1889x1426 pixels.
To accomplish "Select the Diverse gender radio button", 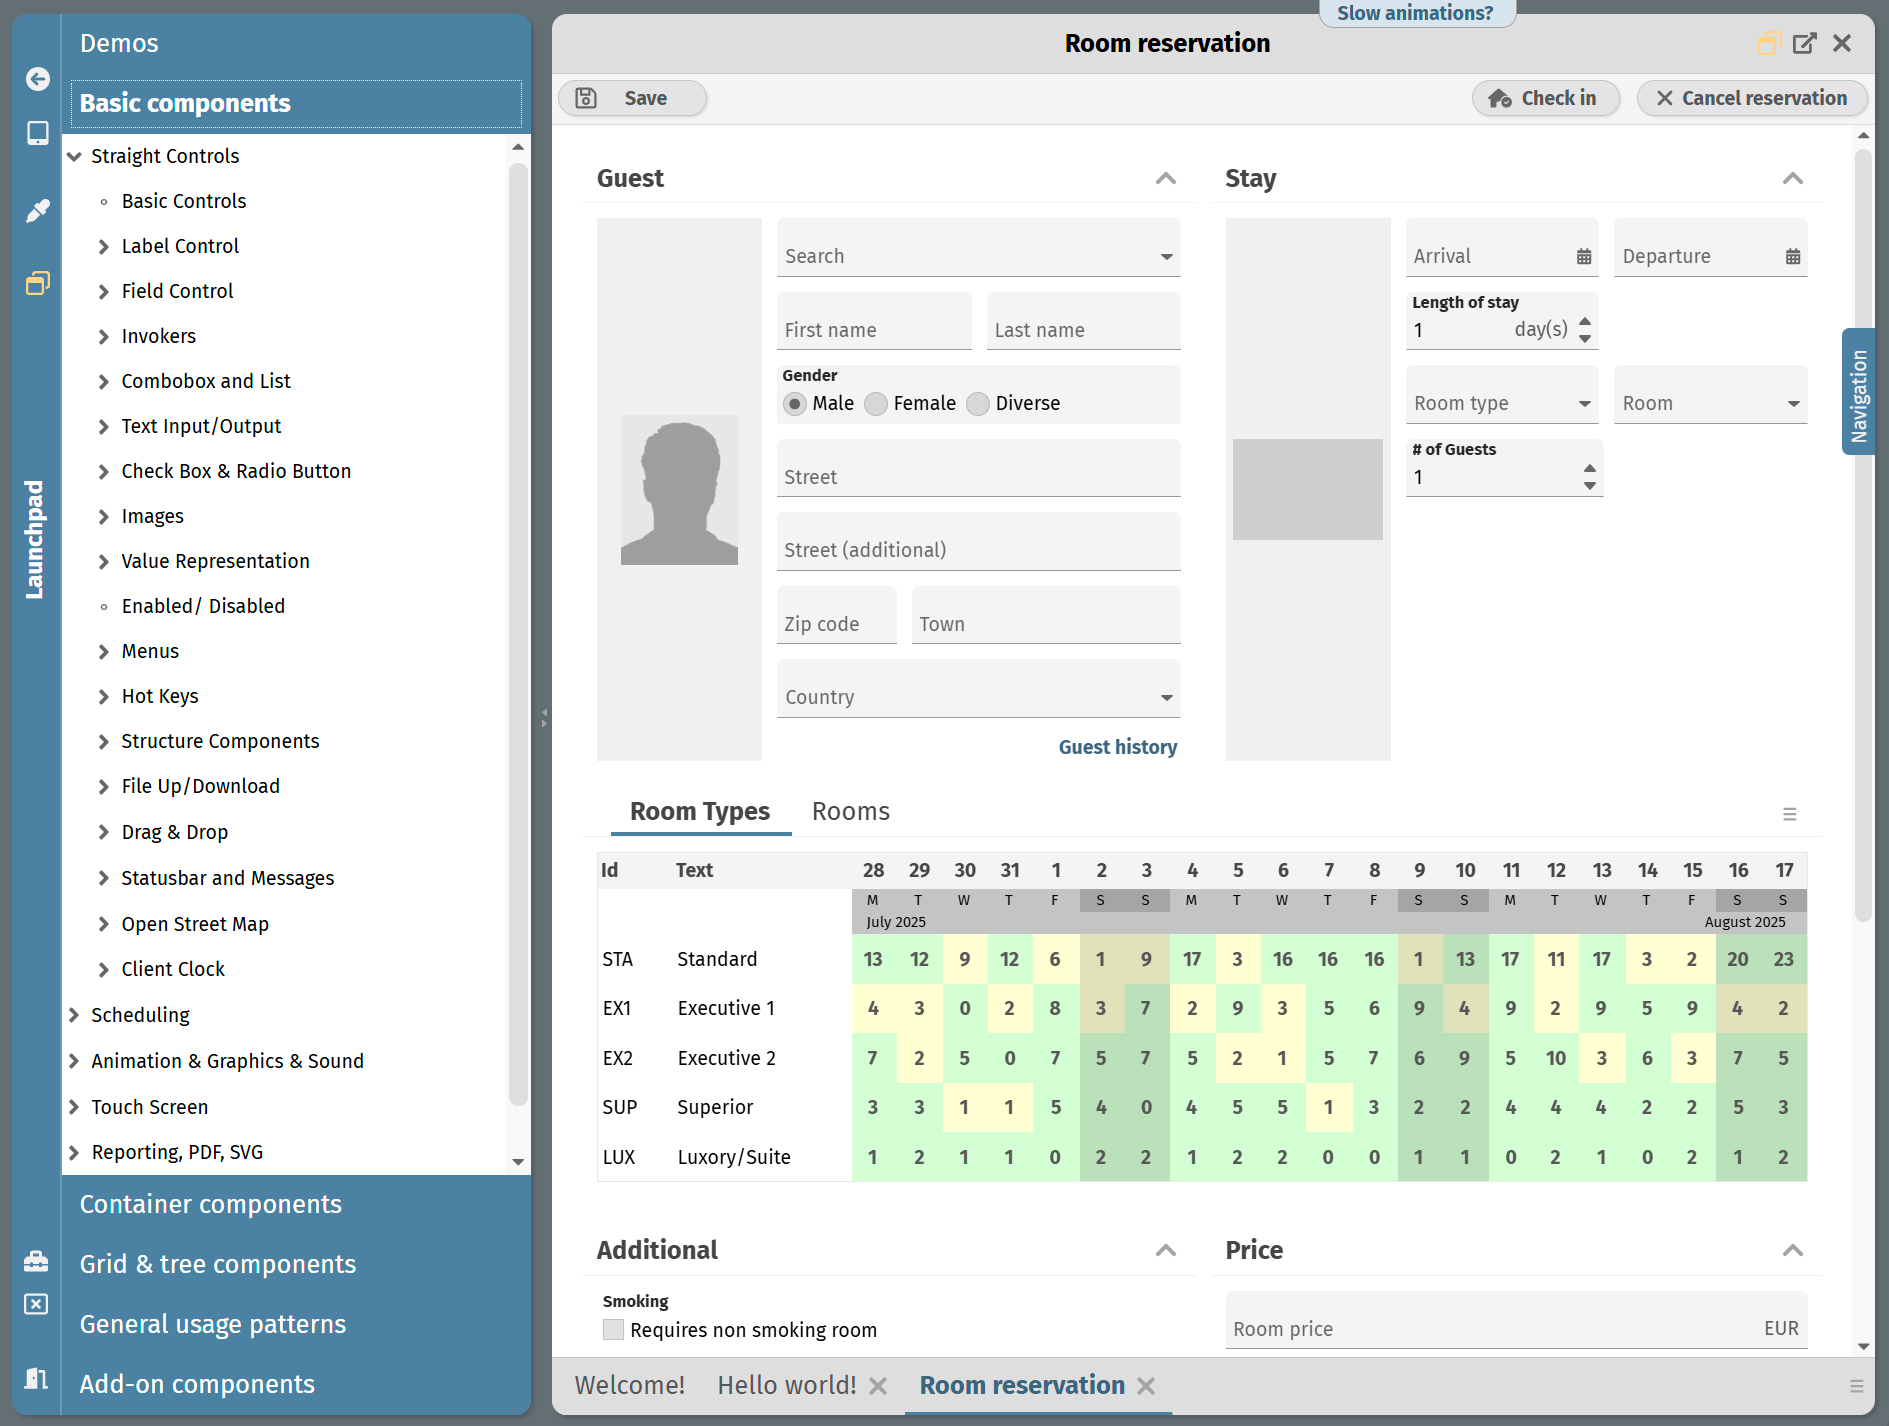I will [x=978, y=404].
